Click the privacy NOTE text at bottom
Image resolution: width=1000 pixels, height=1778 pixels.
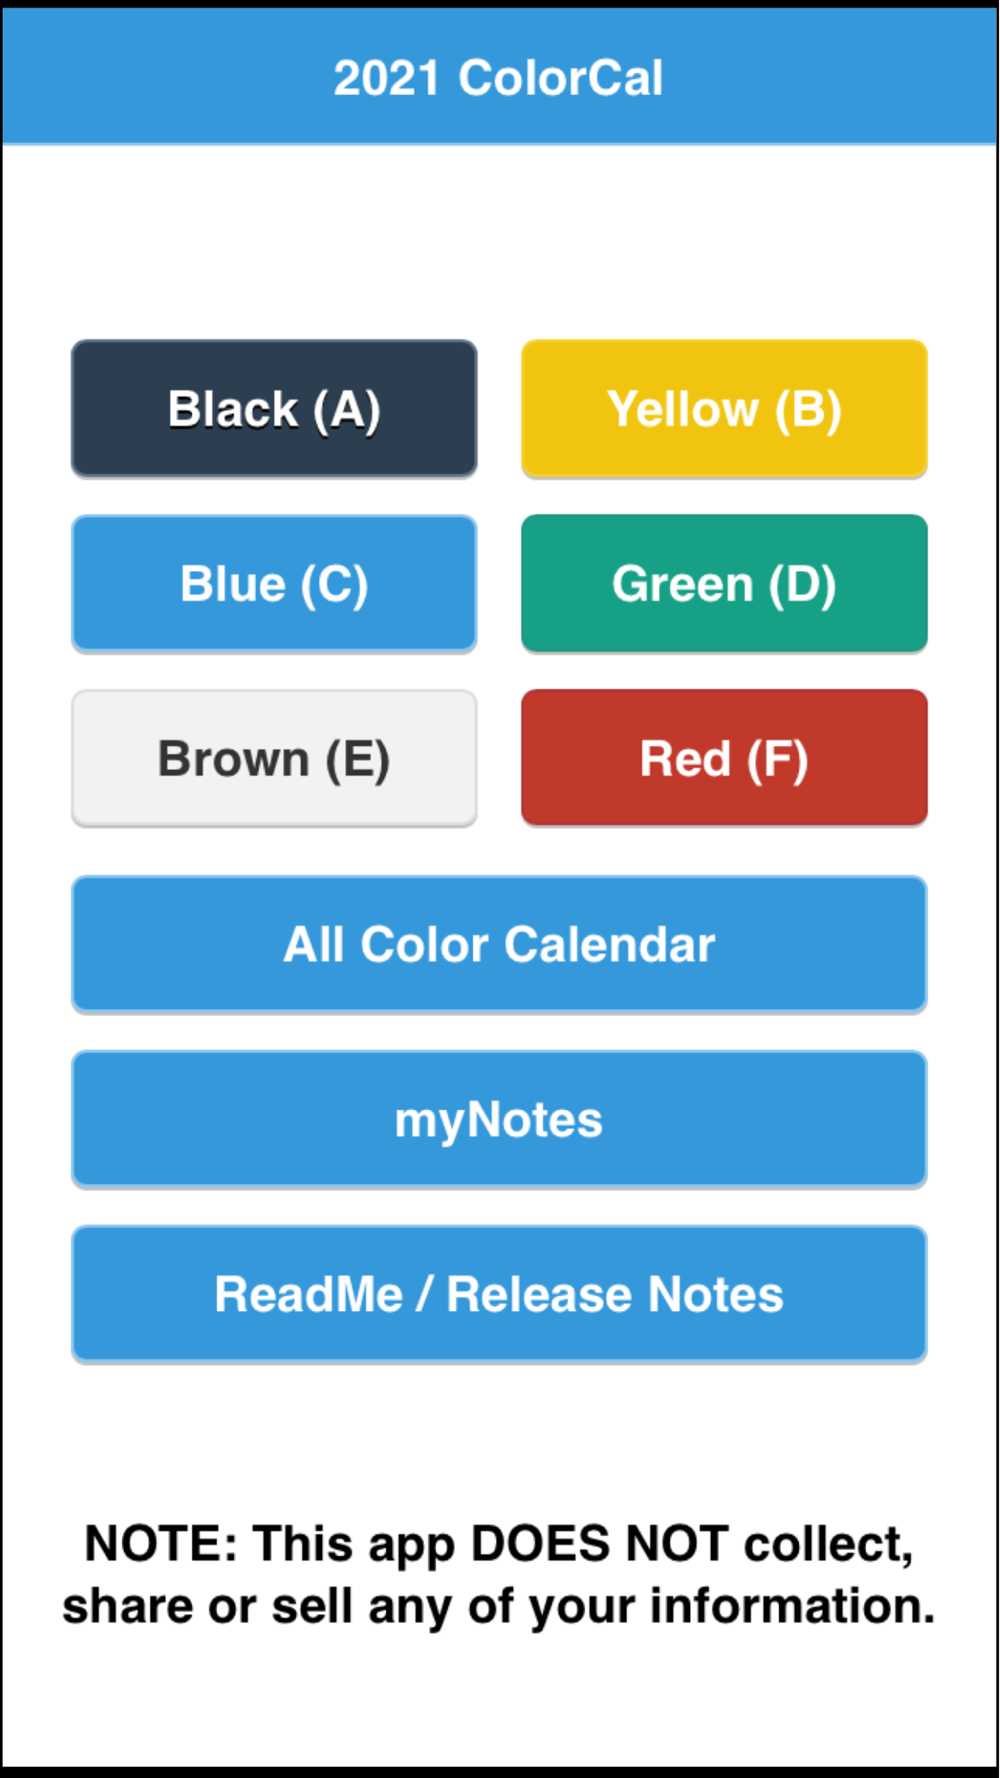tap(499, 1575)
